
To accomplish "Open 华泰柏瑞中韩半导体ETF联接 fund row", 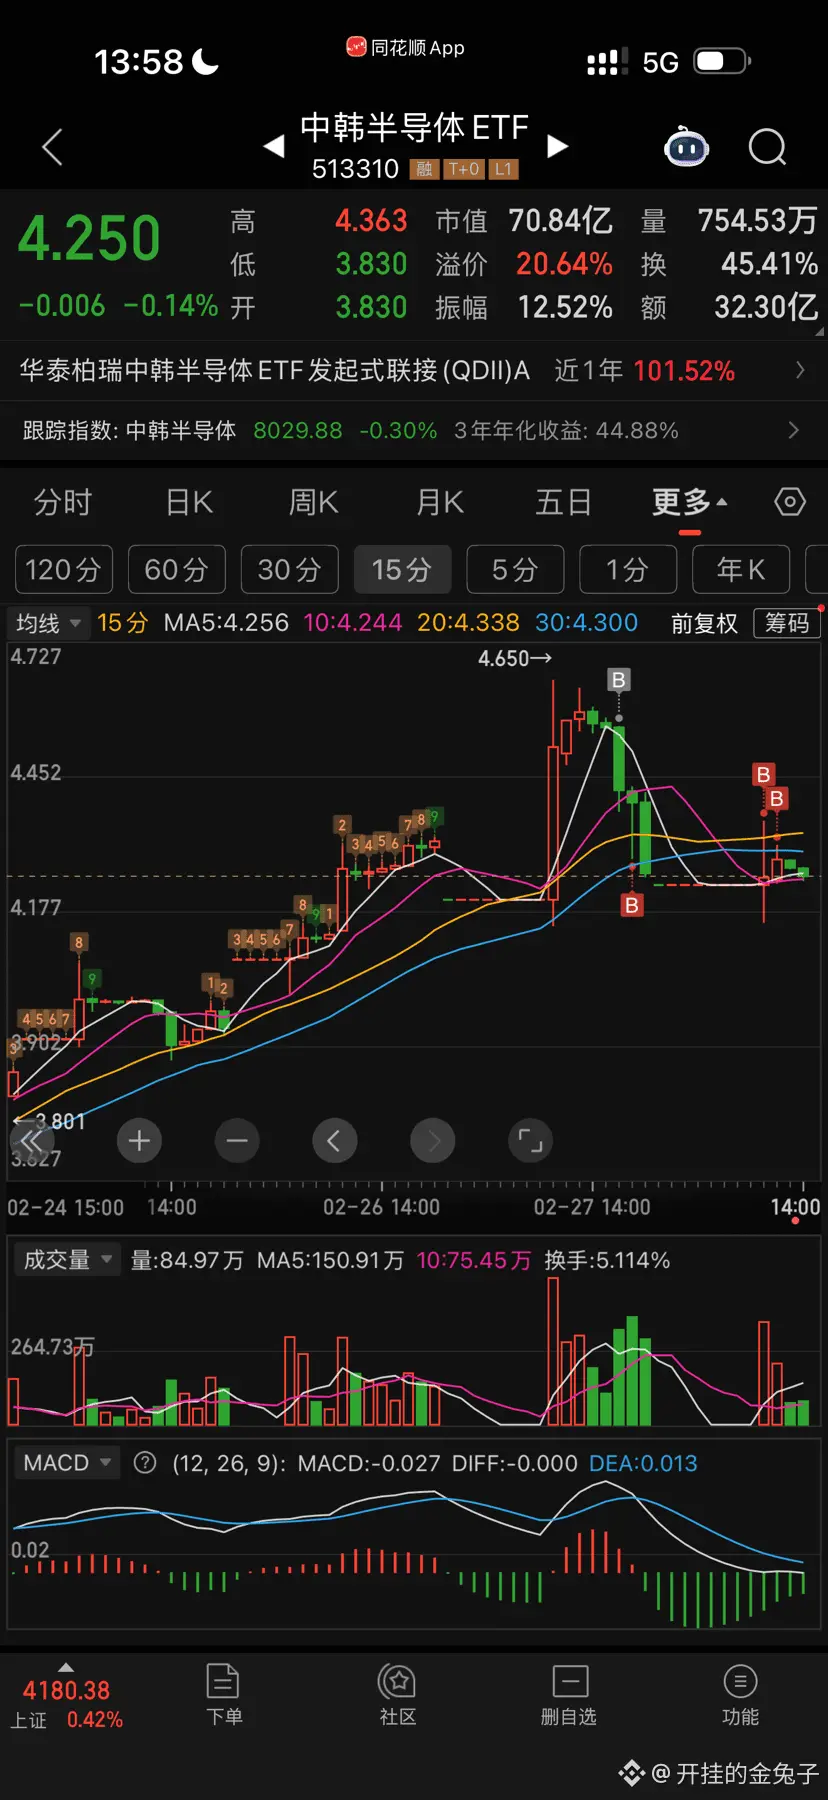I will click(x=414, y=371).
